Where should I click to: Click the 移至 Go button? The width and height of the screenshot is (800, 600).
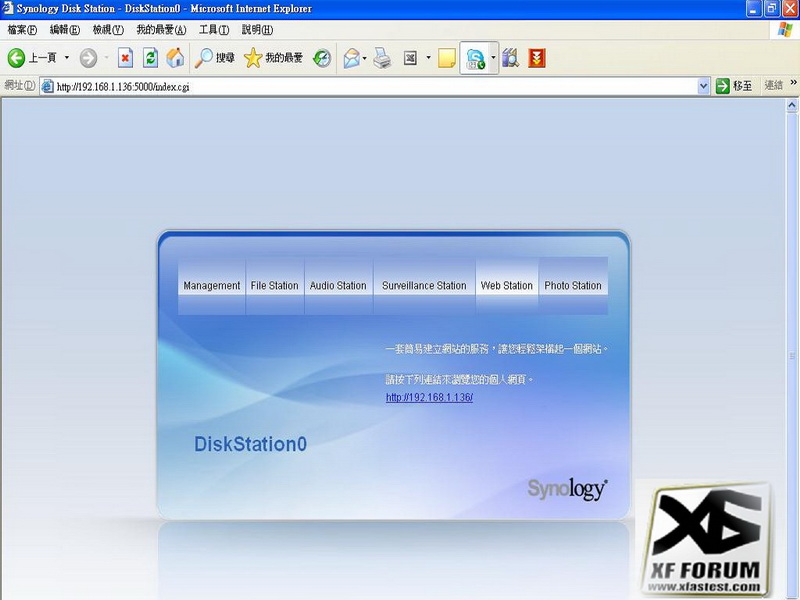pyautogui.click(x=734, y=86)
